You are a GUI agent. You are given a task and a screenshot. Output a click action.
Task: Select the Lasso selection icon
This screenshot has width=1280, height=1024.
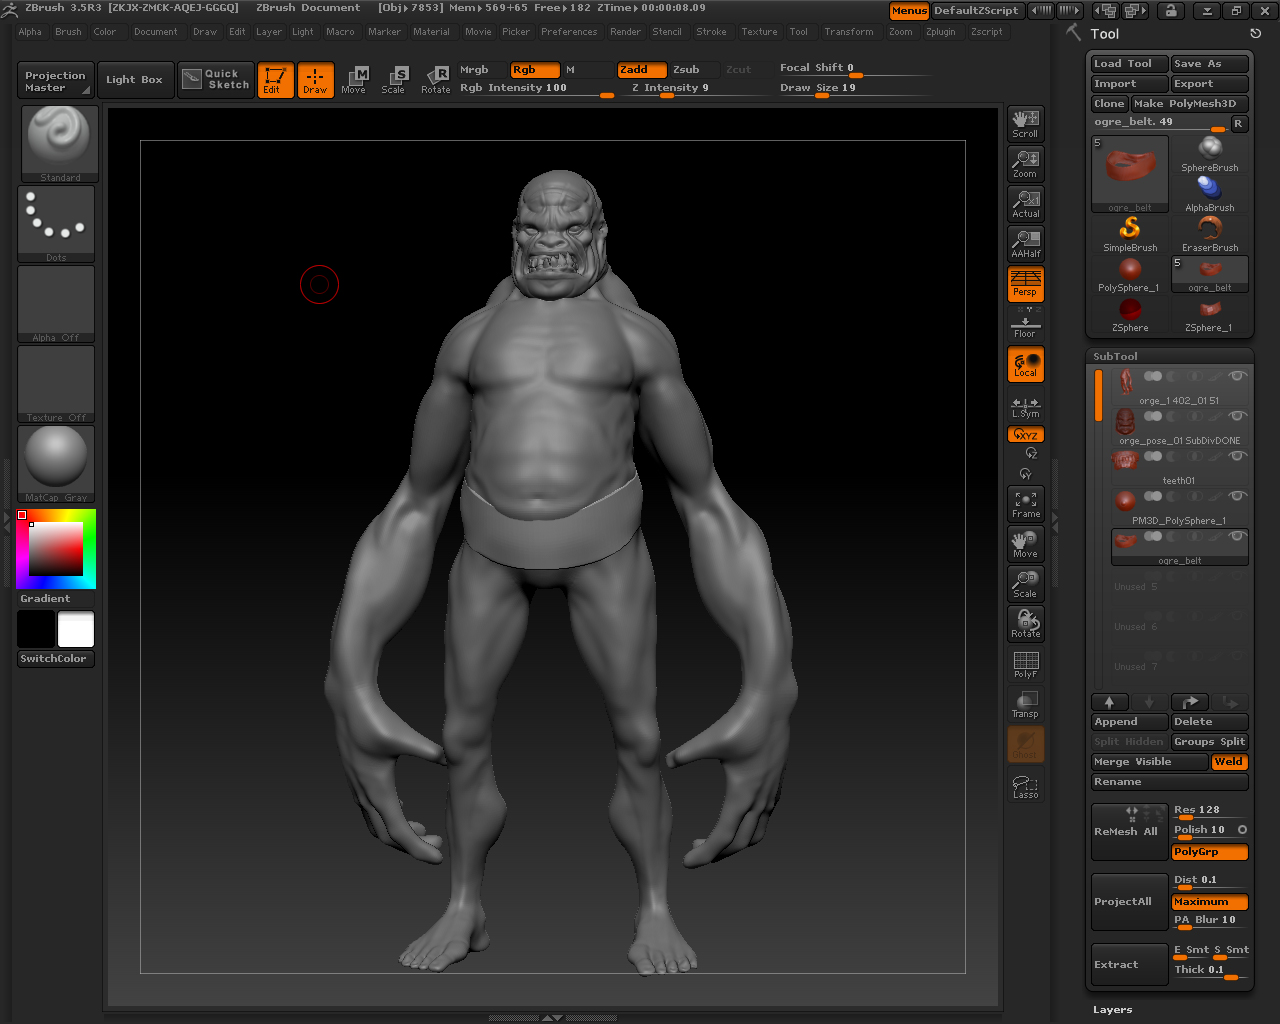[1025, 786]
